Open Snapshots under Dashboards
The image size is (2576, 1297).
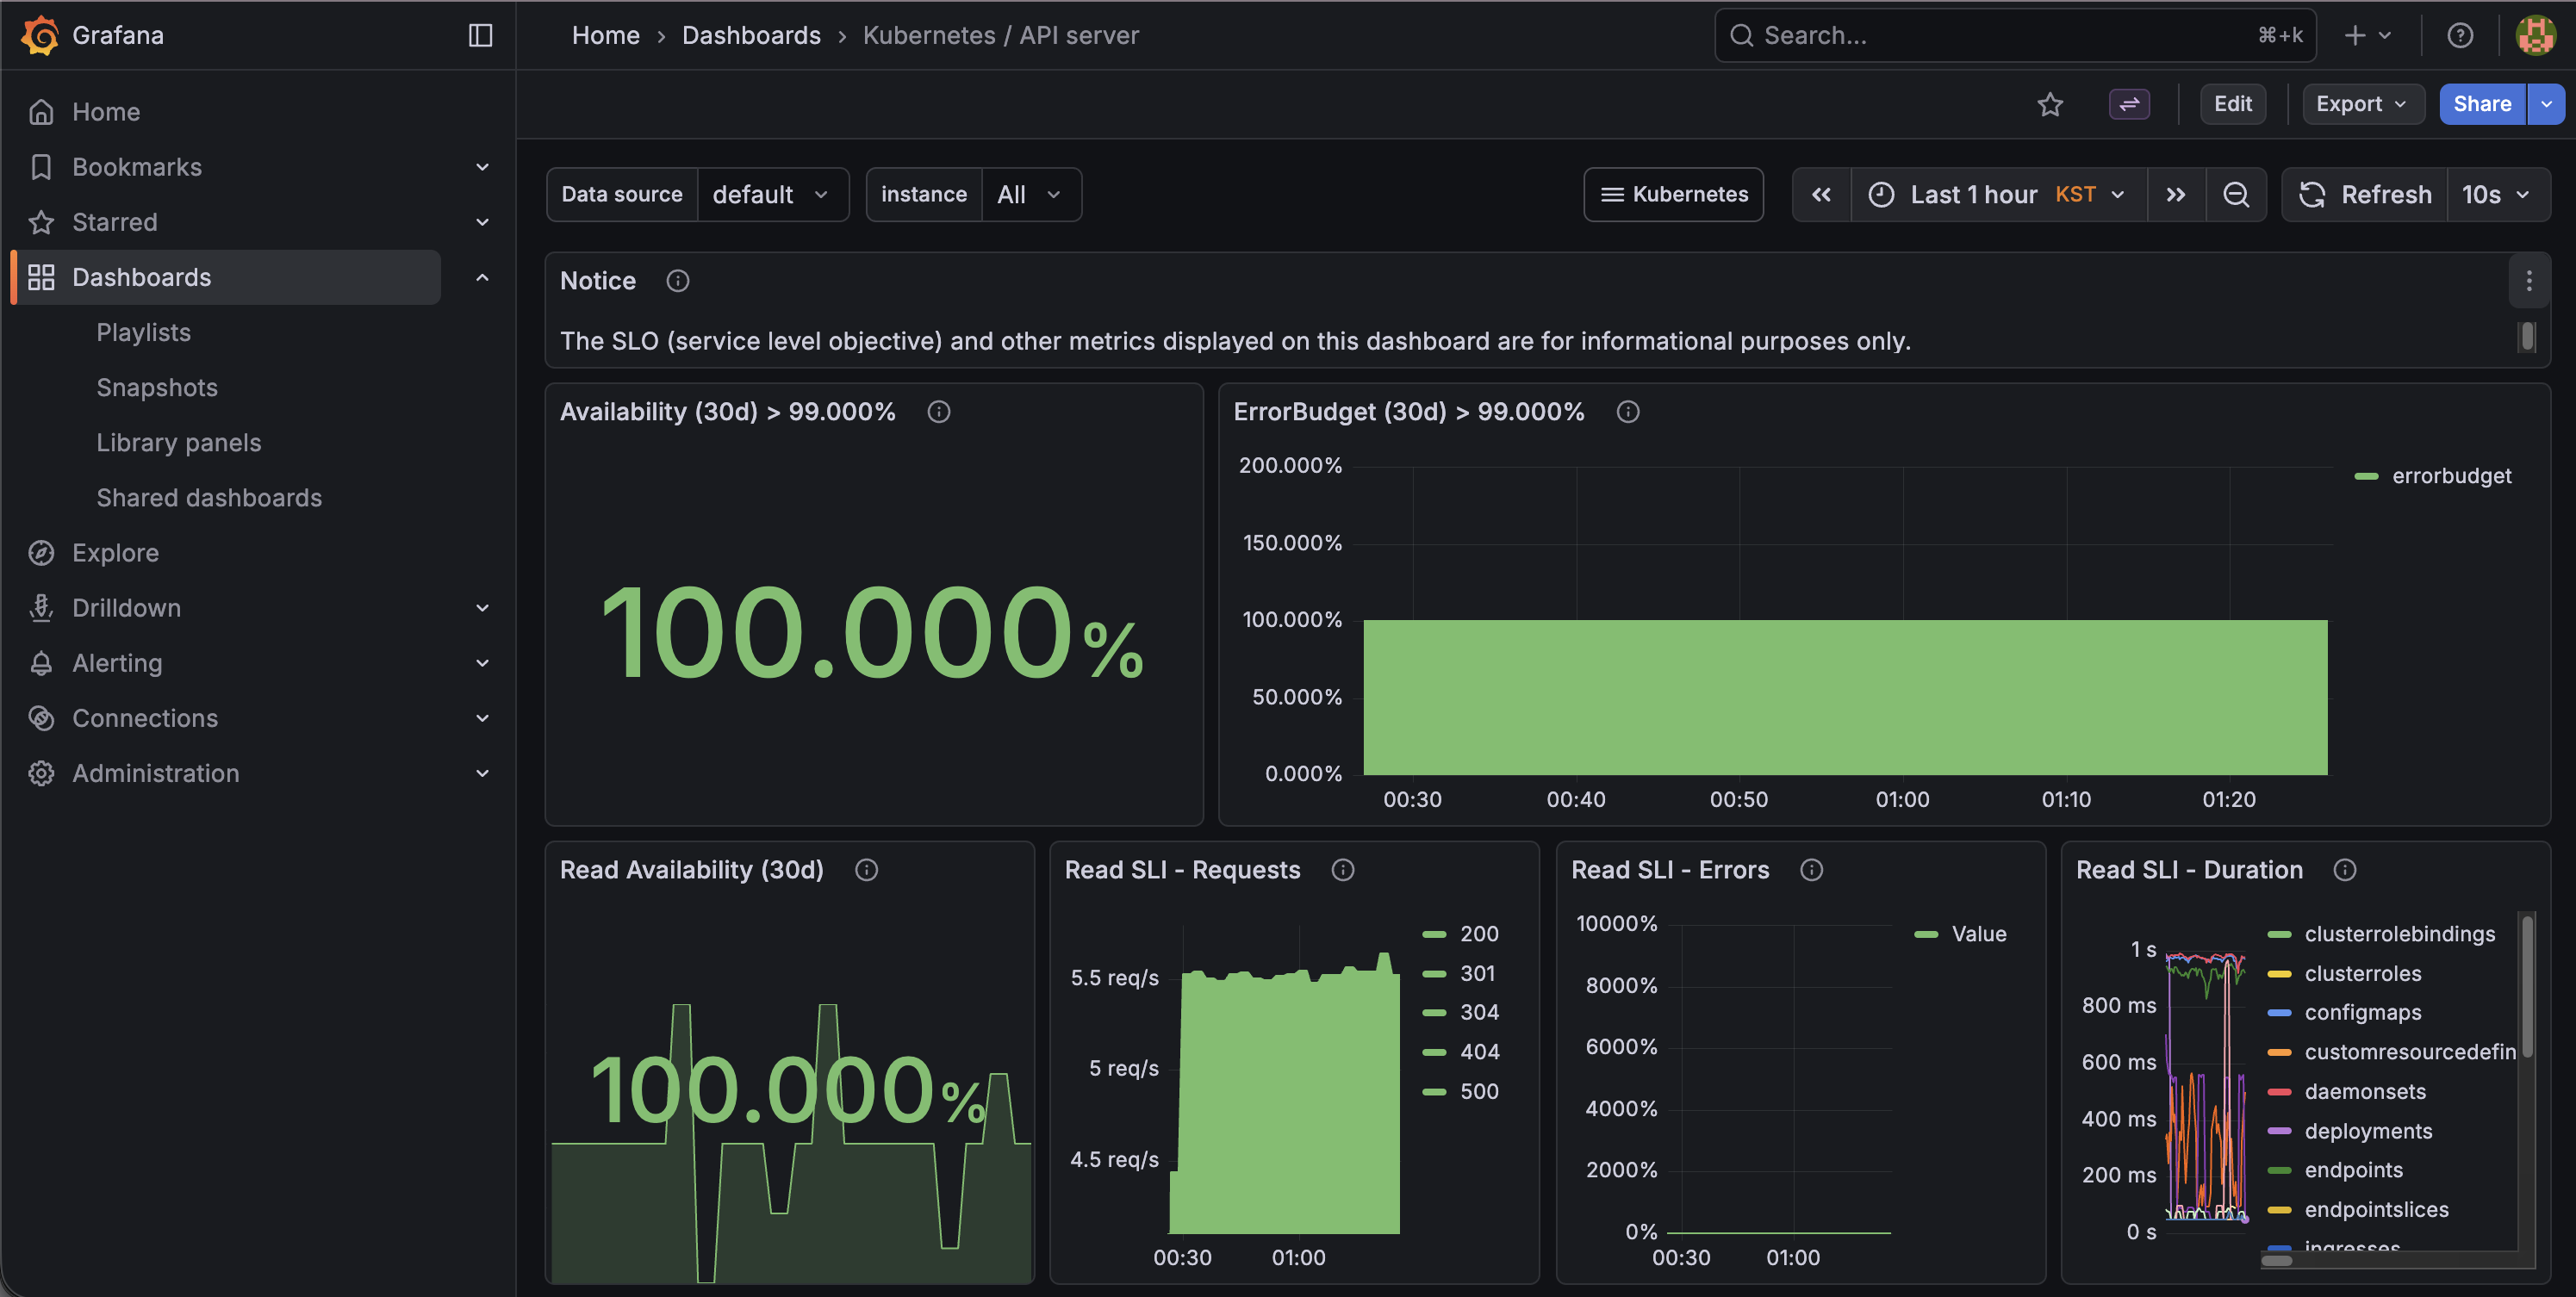pos(157,387)
